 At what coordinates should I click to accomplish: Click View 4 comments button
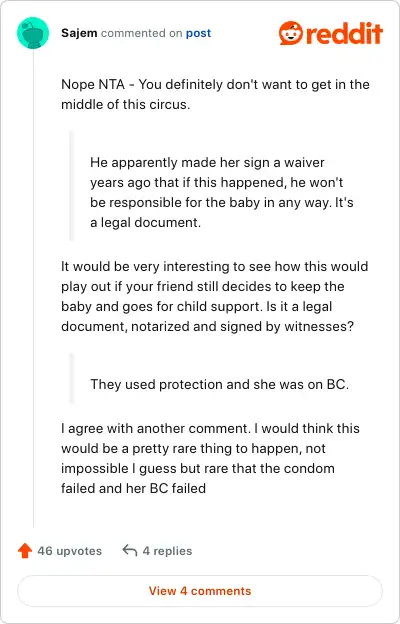200,591
